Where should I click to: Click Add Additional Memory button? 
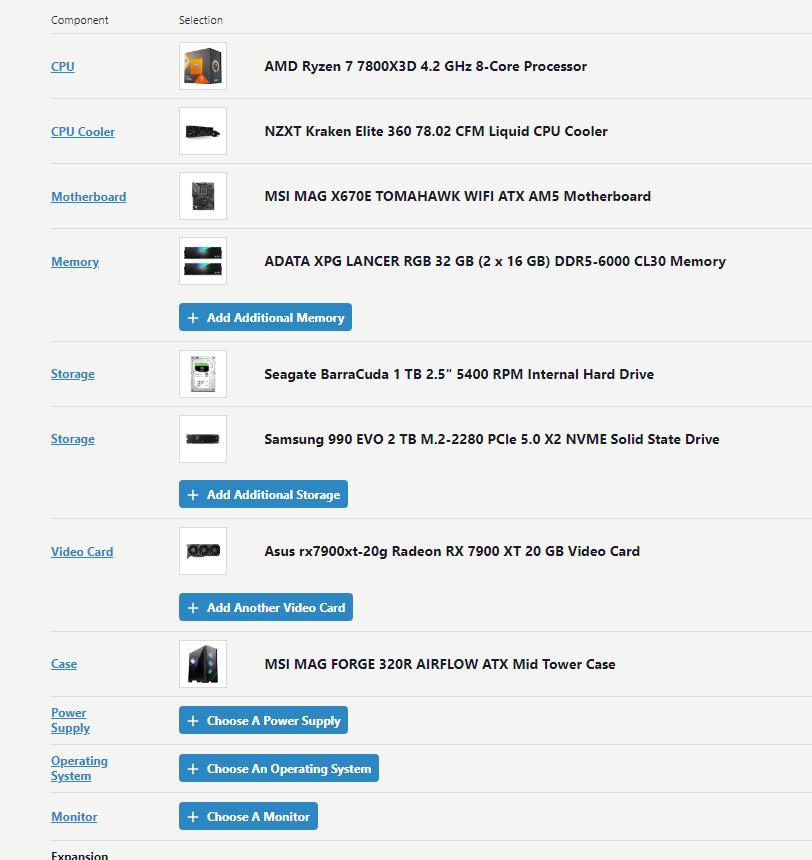tap(265, 317)
